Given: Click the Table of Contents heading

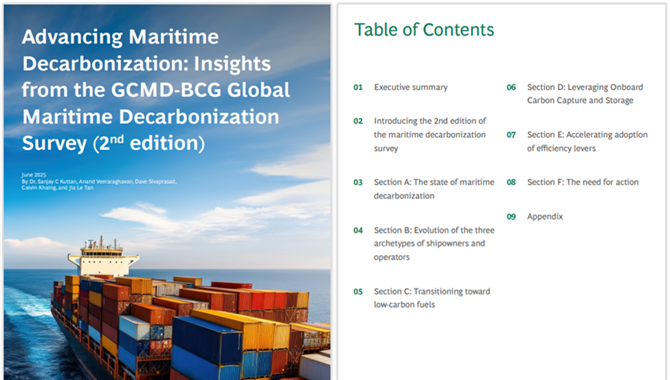Looking at the screenshot, I should 424,30.
